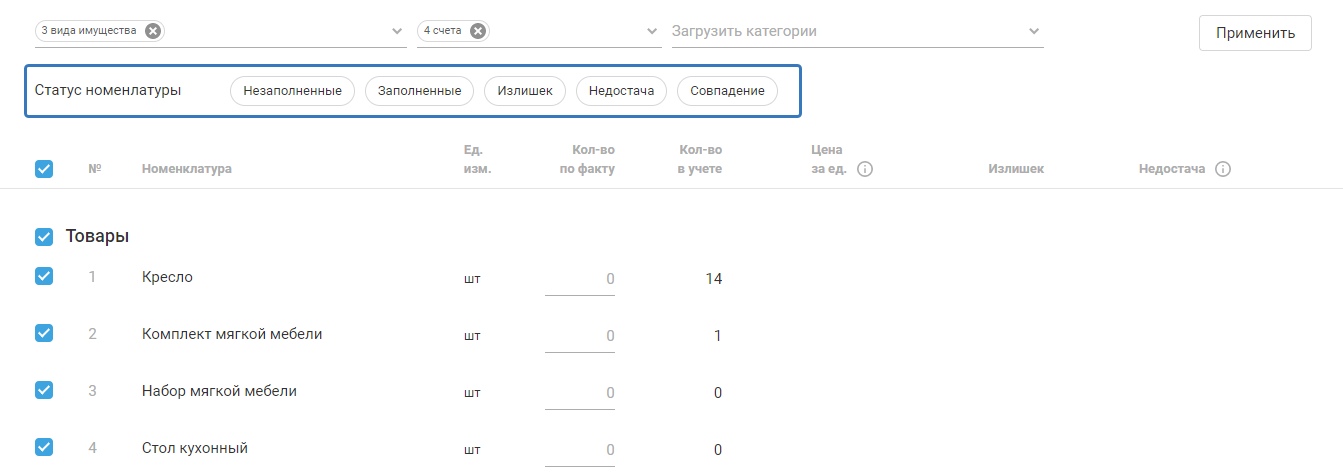This screenshot has width=1343, height=476.
Task: Select the 'Излишек' status filter
Action: pyautogui.click(x=525, y=91)
